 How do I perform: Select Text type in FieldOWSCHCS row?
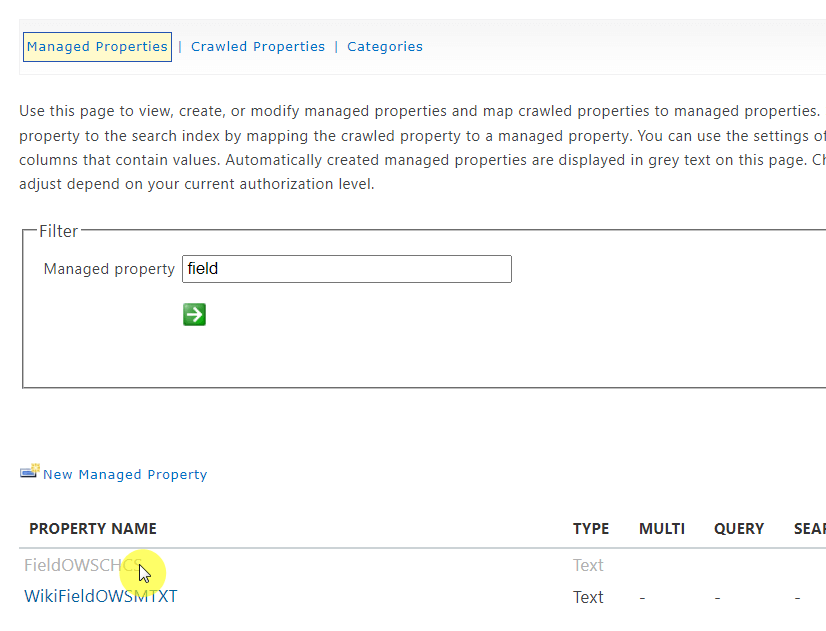[x=588, y=565]
